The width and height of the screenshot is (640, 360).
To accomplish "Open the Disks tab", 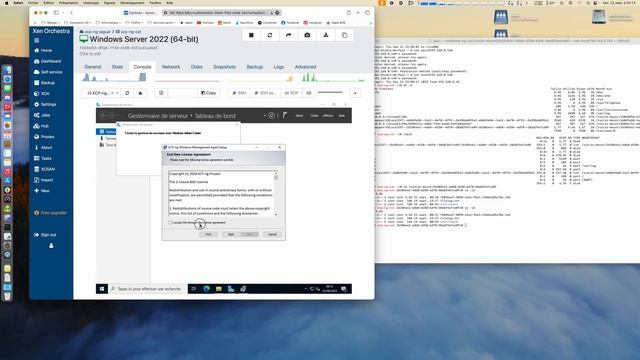I will (x=197, y=67).
